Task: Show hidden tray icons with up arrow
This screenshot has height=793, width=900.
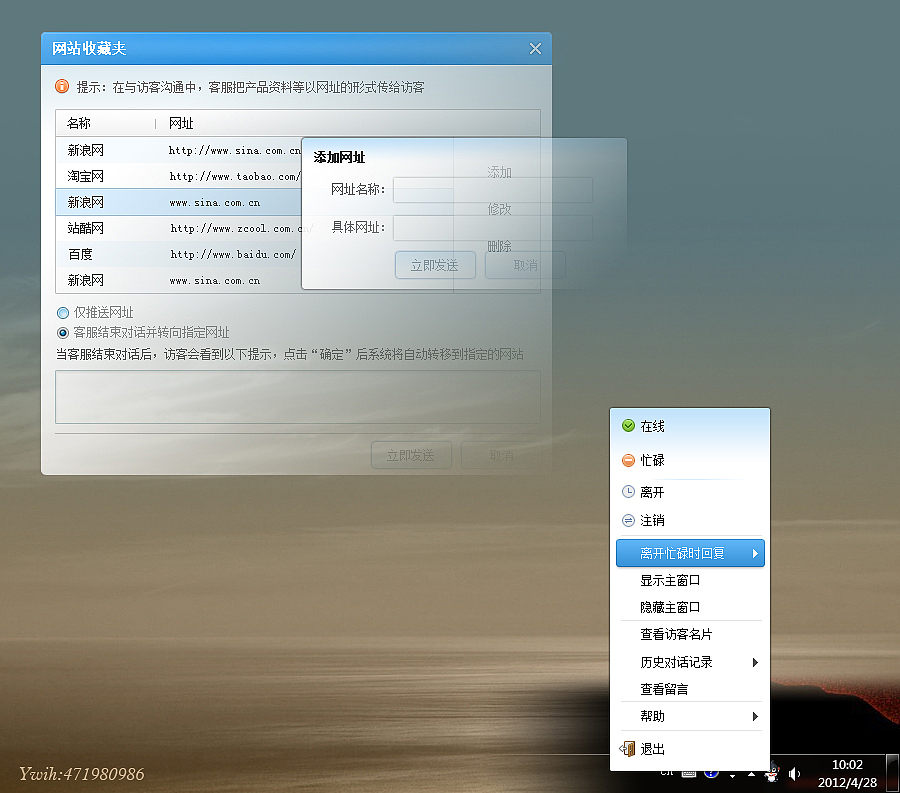Action: 751,774
